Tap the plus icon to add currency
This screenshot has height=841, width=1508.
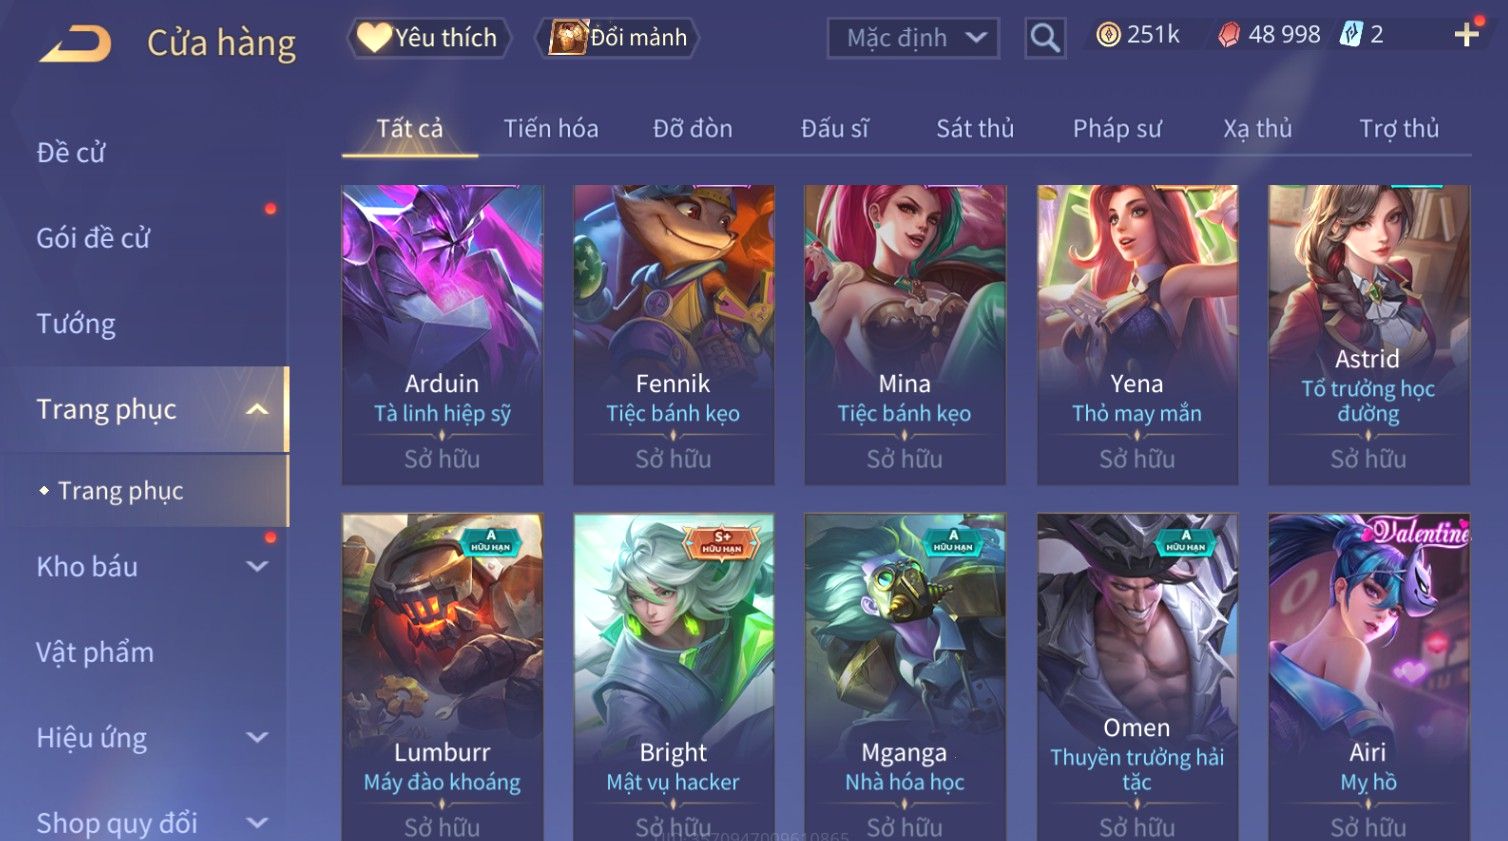pos(1466,35)
